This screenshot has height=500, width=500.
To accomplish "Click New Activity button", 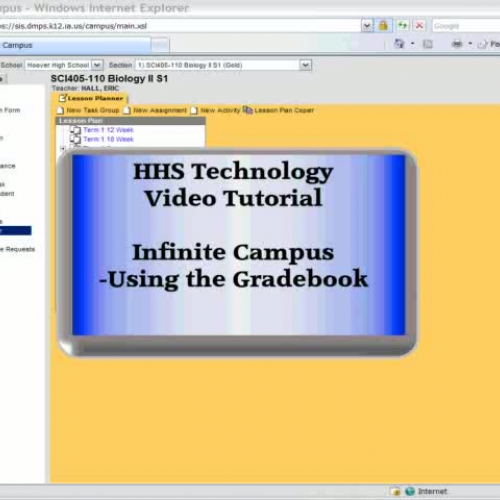I will [x=215, y=110].
